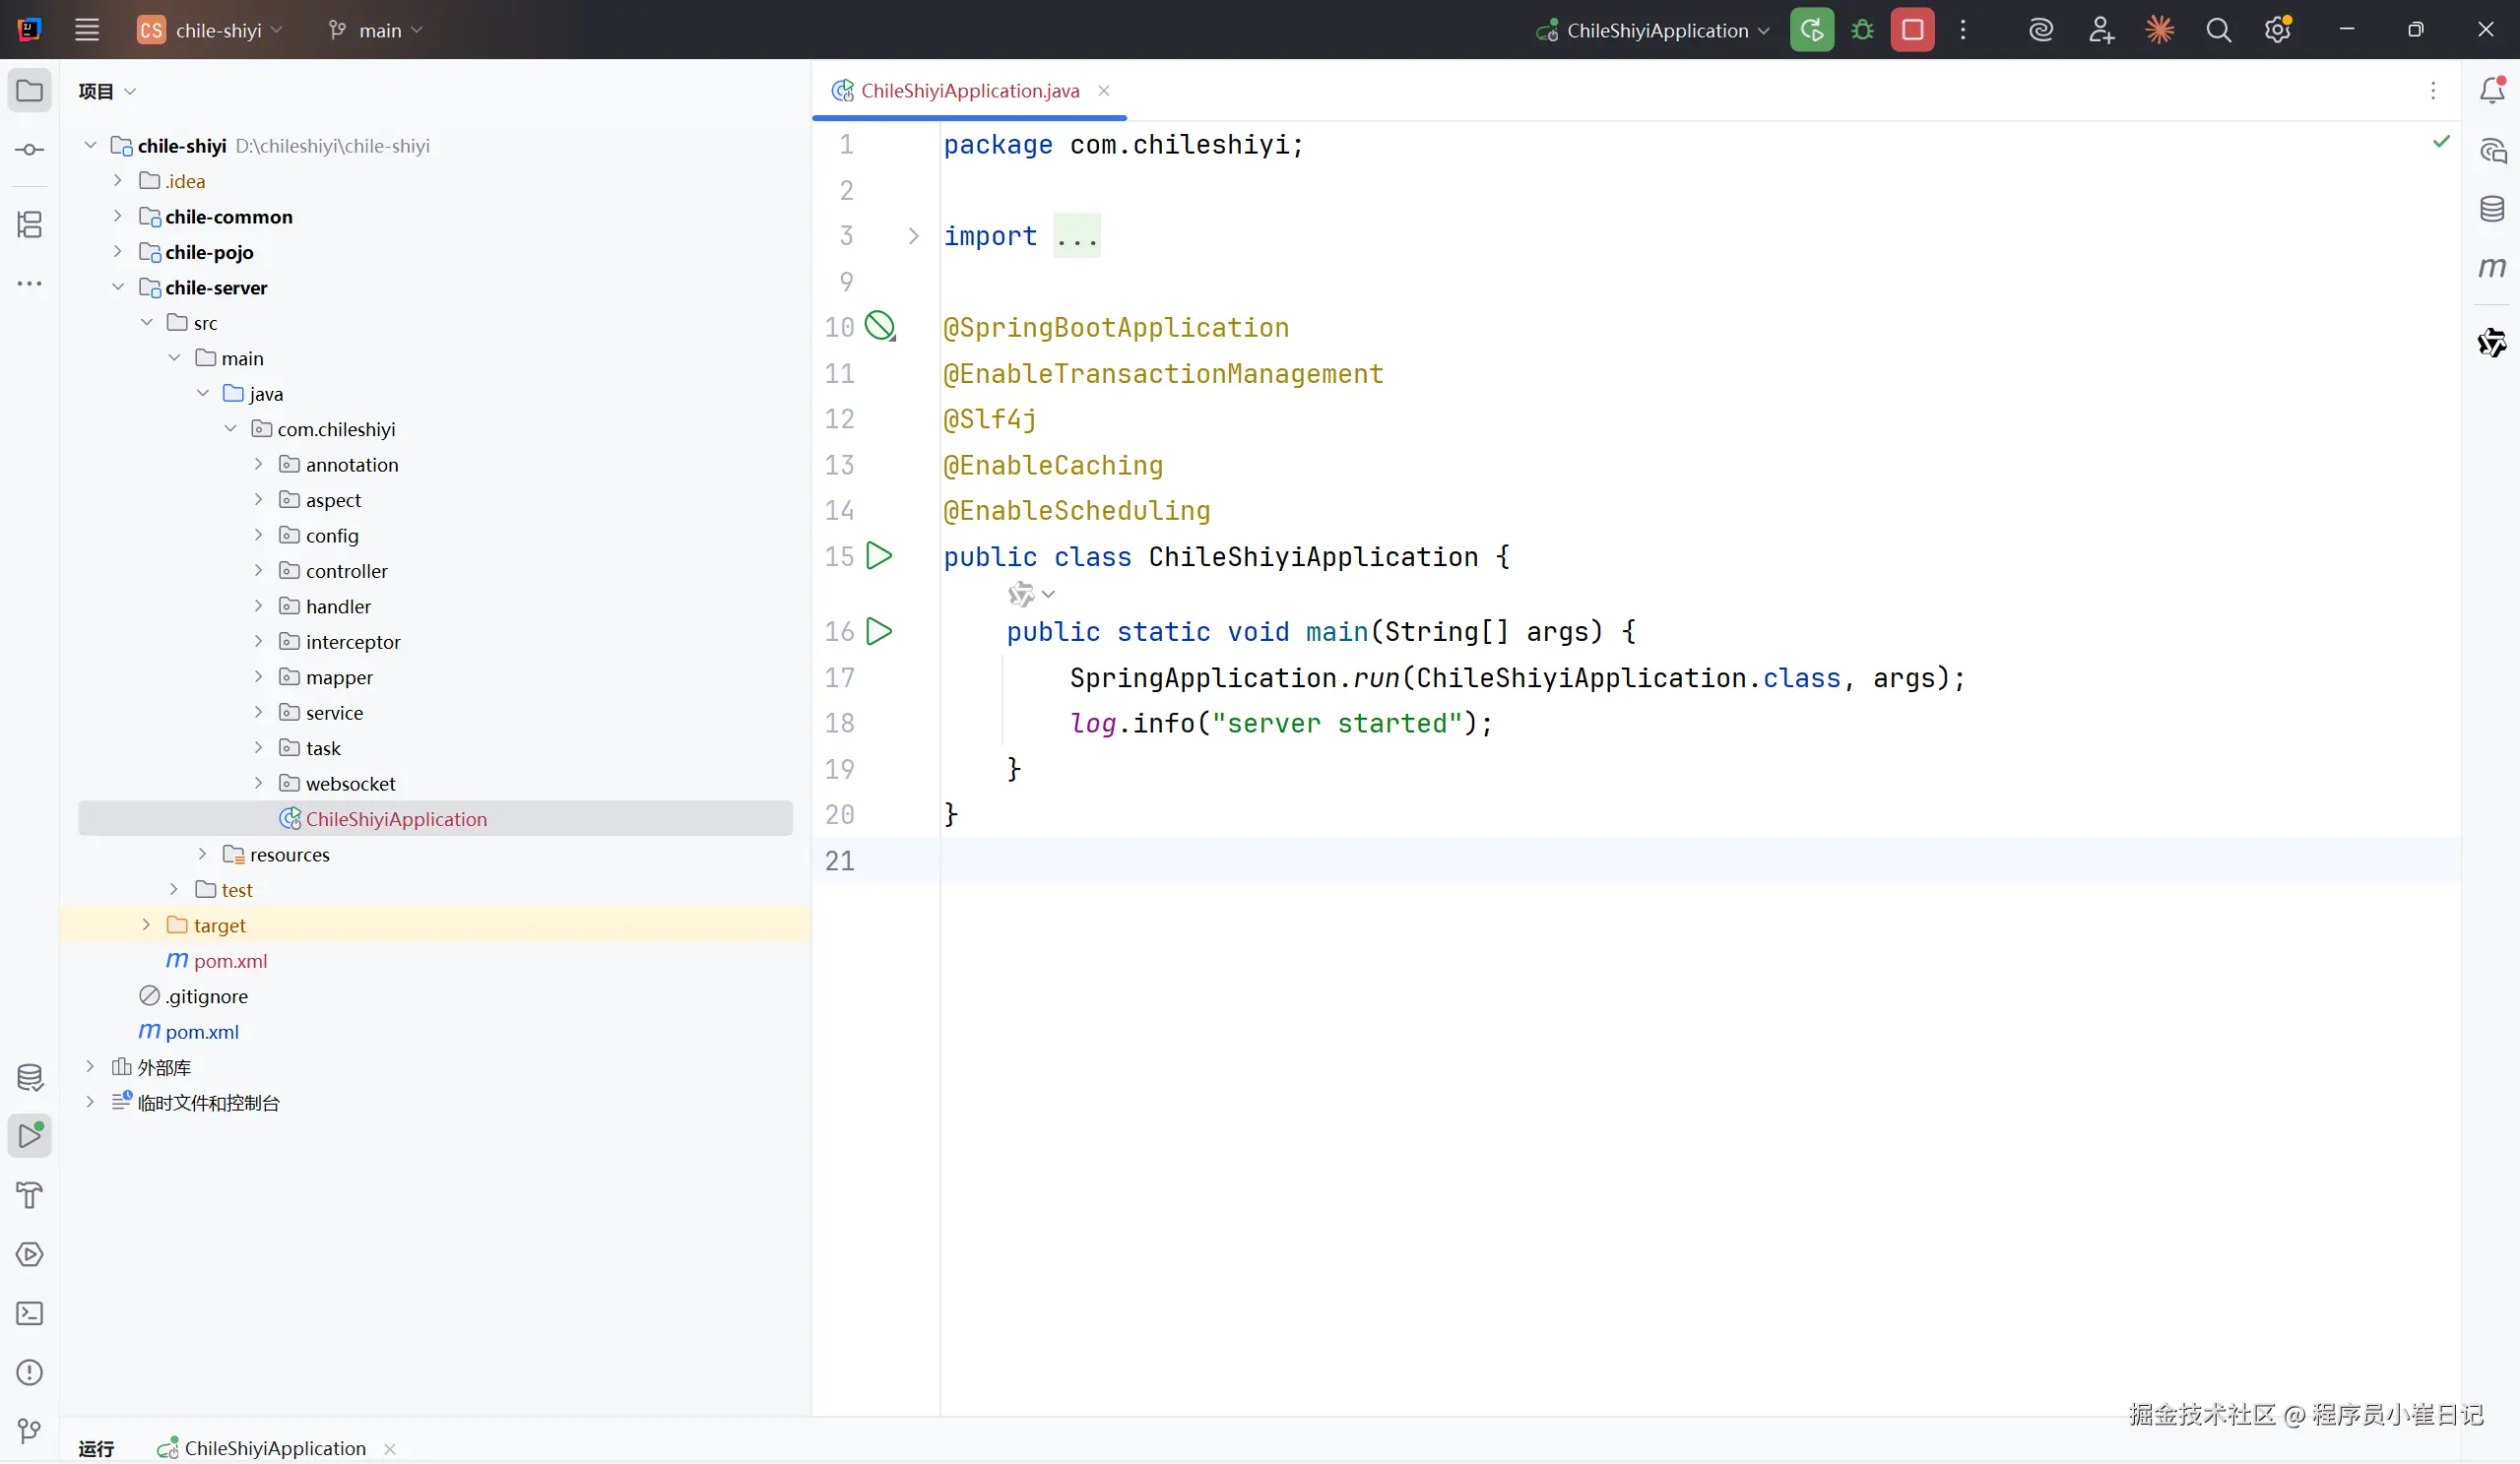Click the Debug bug icon in toolbar

1862,30
